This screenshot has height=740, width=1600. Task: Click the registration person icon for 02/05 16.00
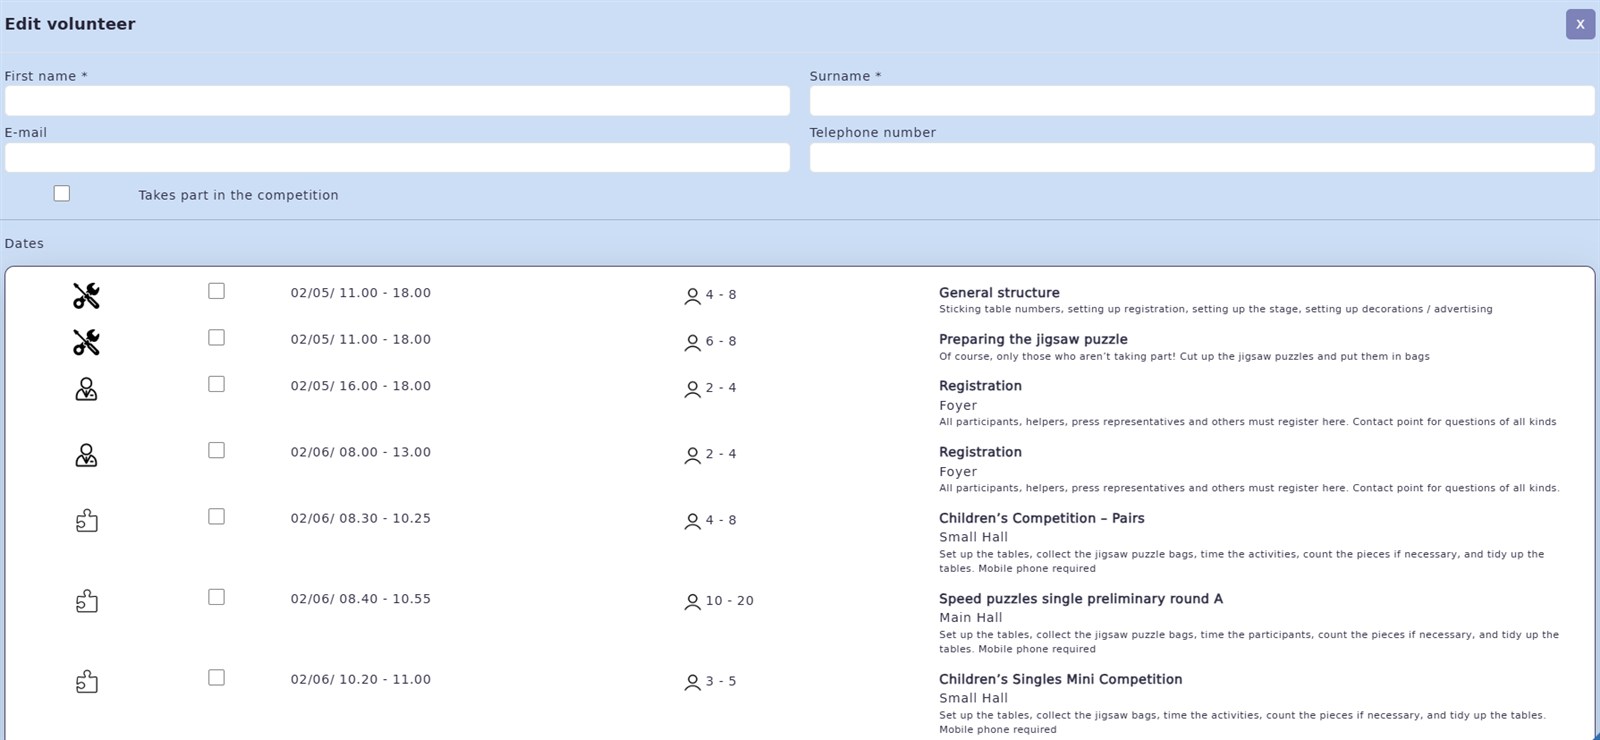click(86, 389)
